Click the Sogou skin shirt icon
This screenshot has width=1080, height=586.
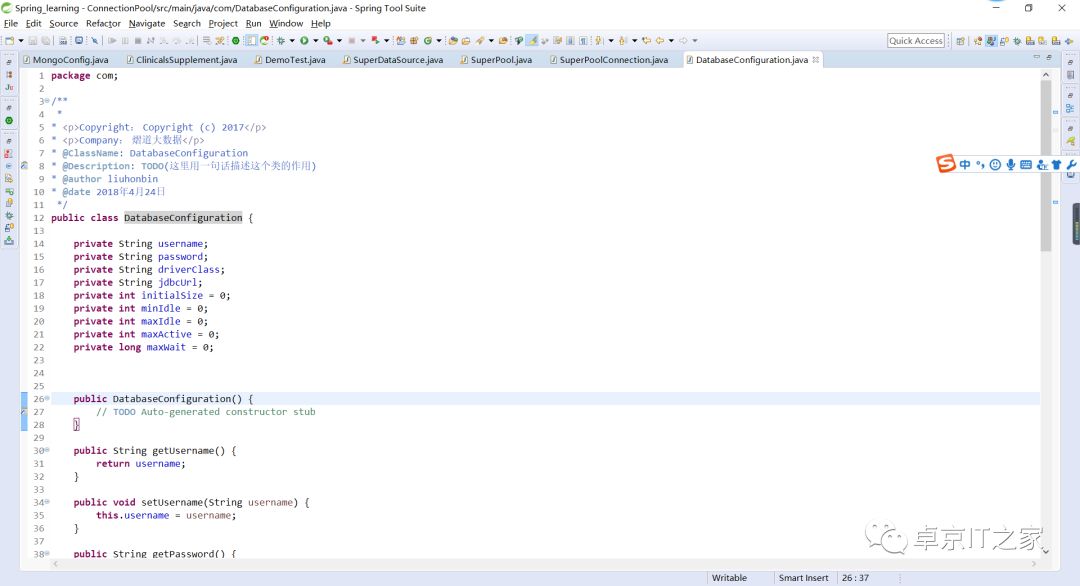pos(1057,165)
